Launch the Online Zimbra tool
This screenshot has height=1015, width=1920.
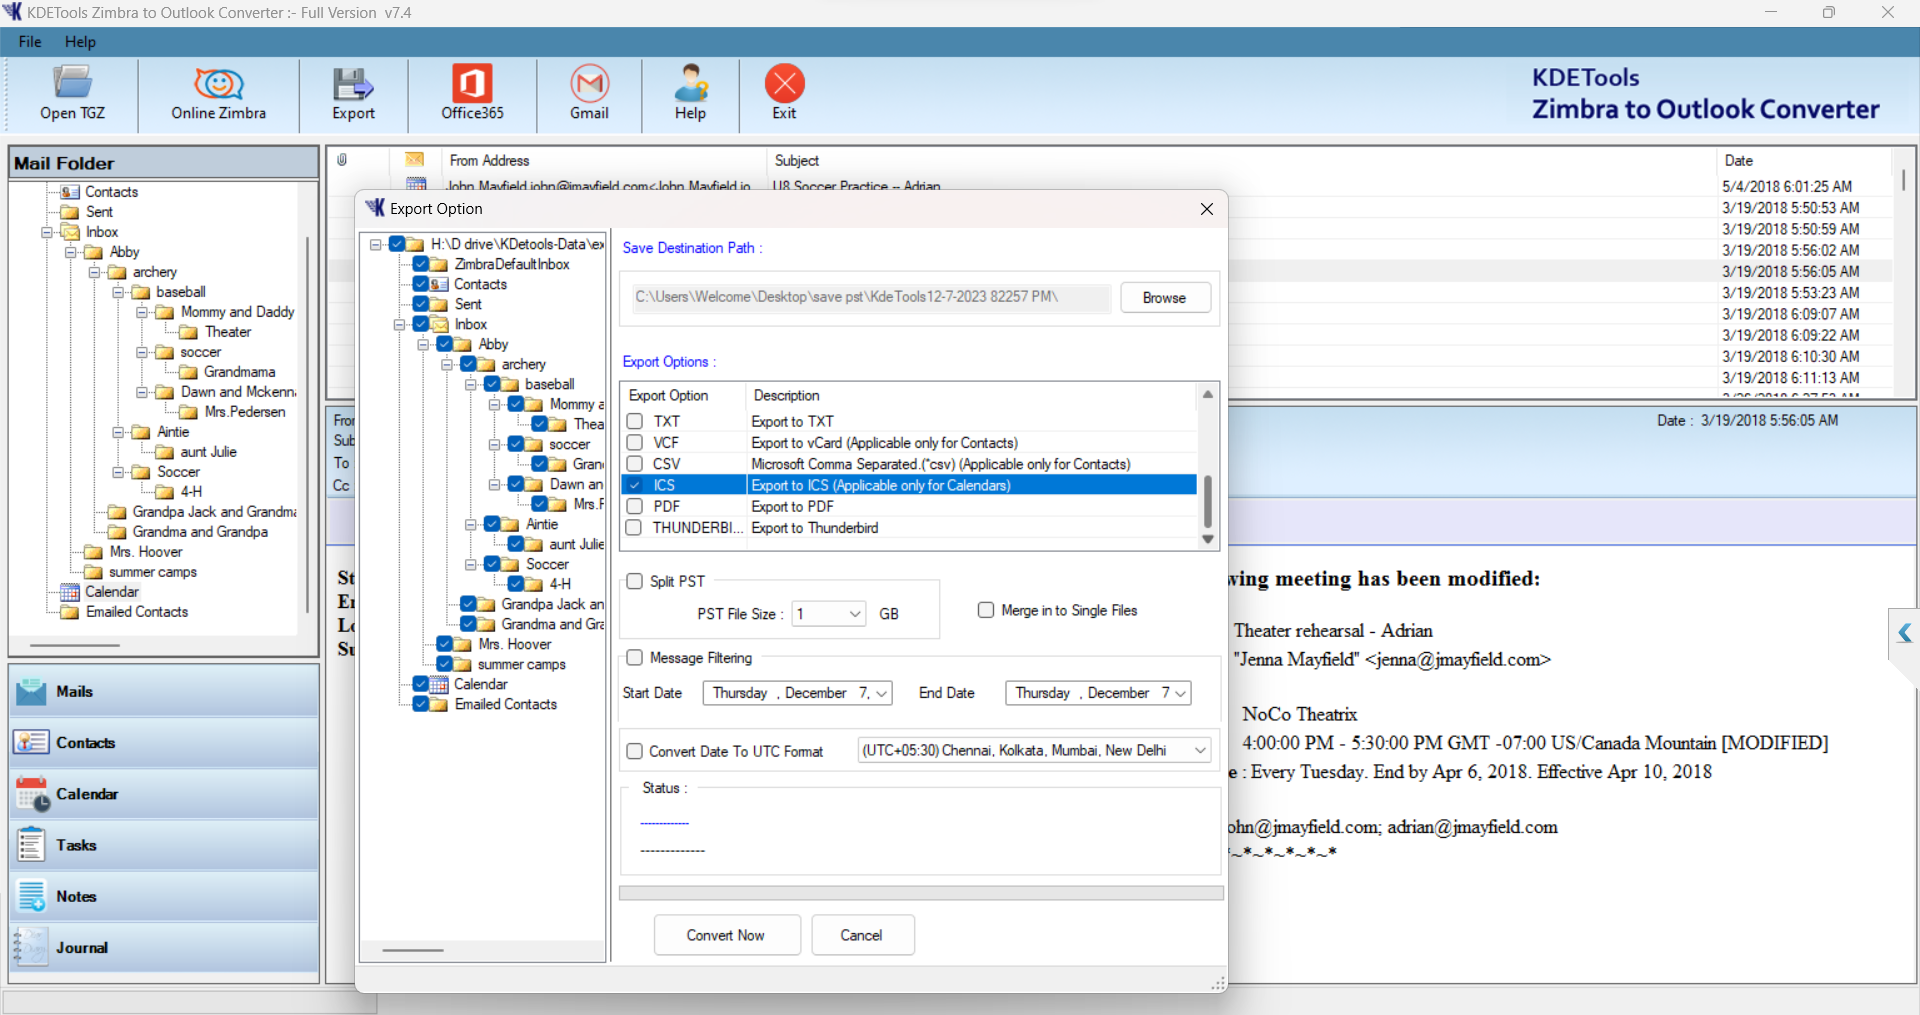point(218,93)
